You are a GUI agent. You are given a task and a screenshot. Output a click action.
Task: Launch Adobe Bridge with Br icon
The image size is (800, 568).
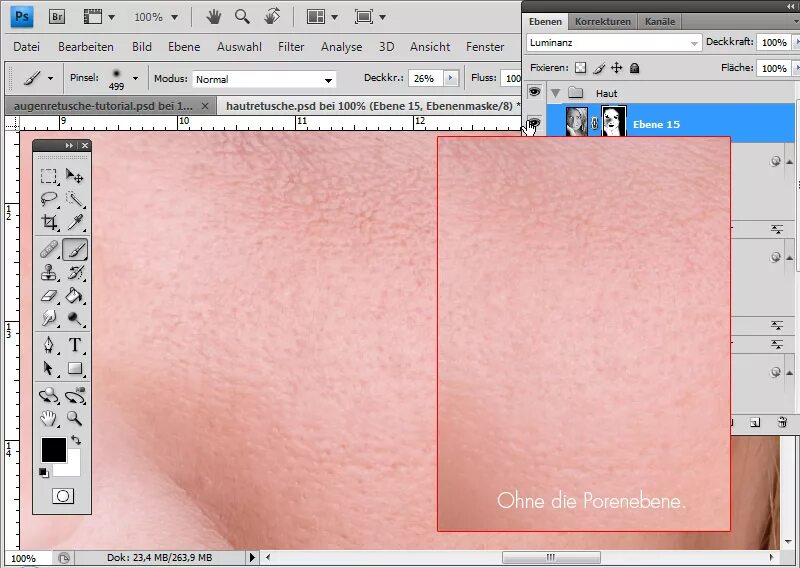click(57, 17)
